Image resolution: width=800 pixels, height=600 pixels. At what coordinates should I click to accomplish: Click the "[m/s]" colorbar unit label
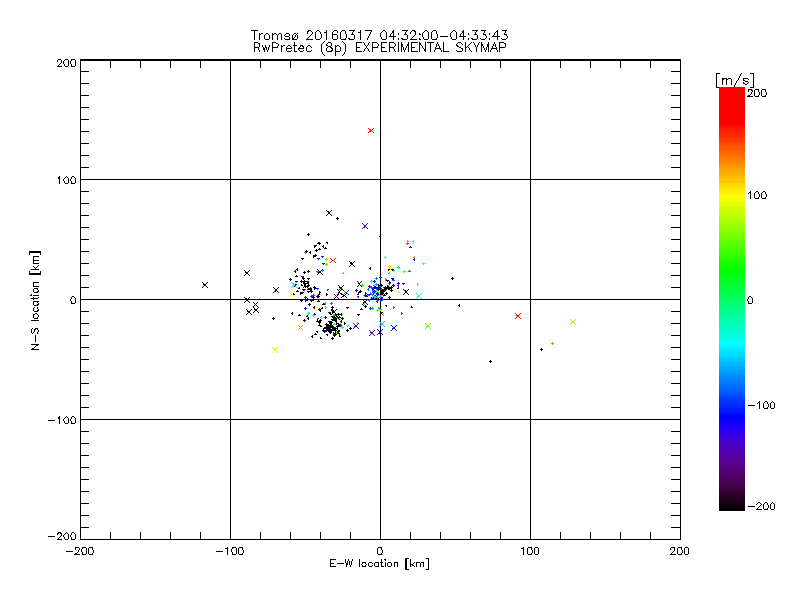point(735,80)
